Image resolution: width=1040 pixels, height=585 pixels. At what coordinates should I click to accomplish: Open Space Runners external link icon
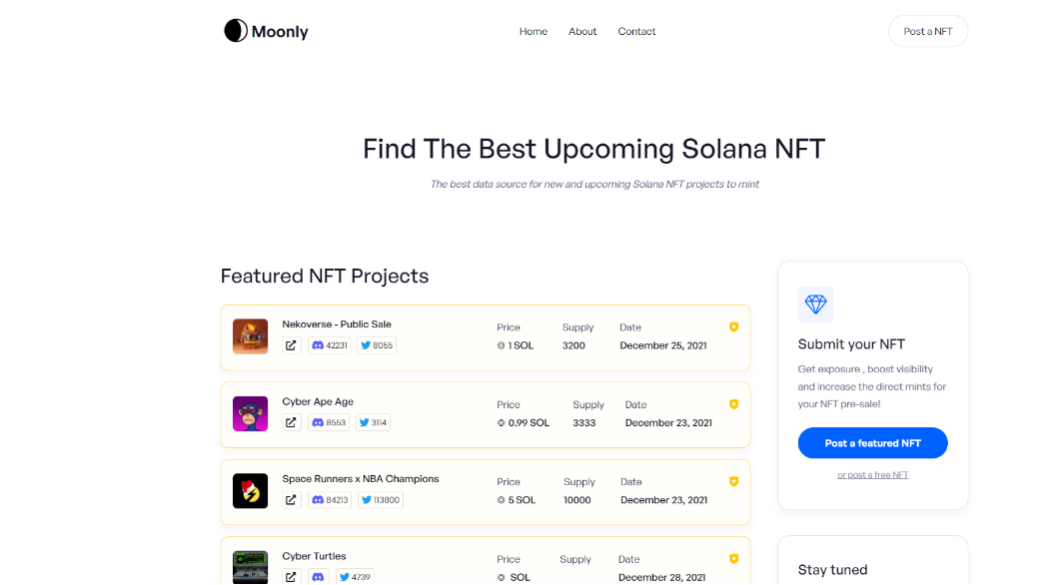point(291,500)
